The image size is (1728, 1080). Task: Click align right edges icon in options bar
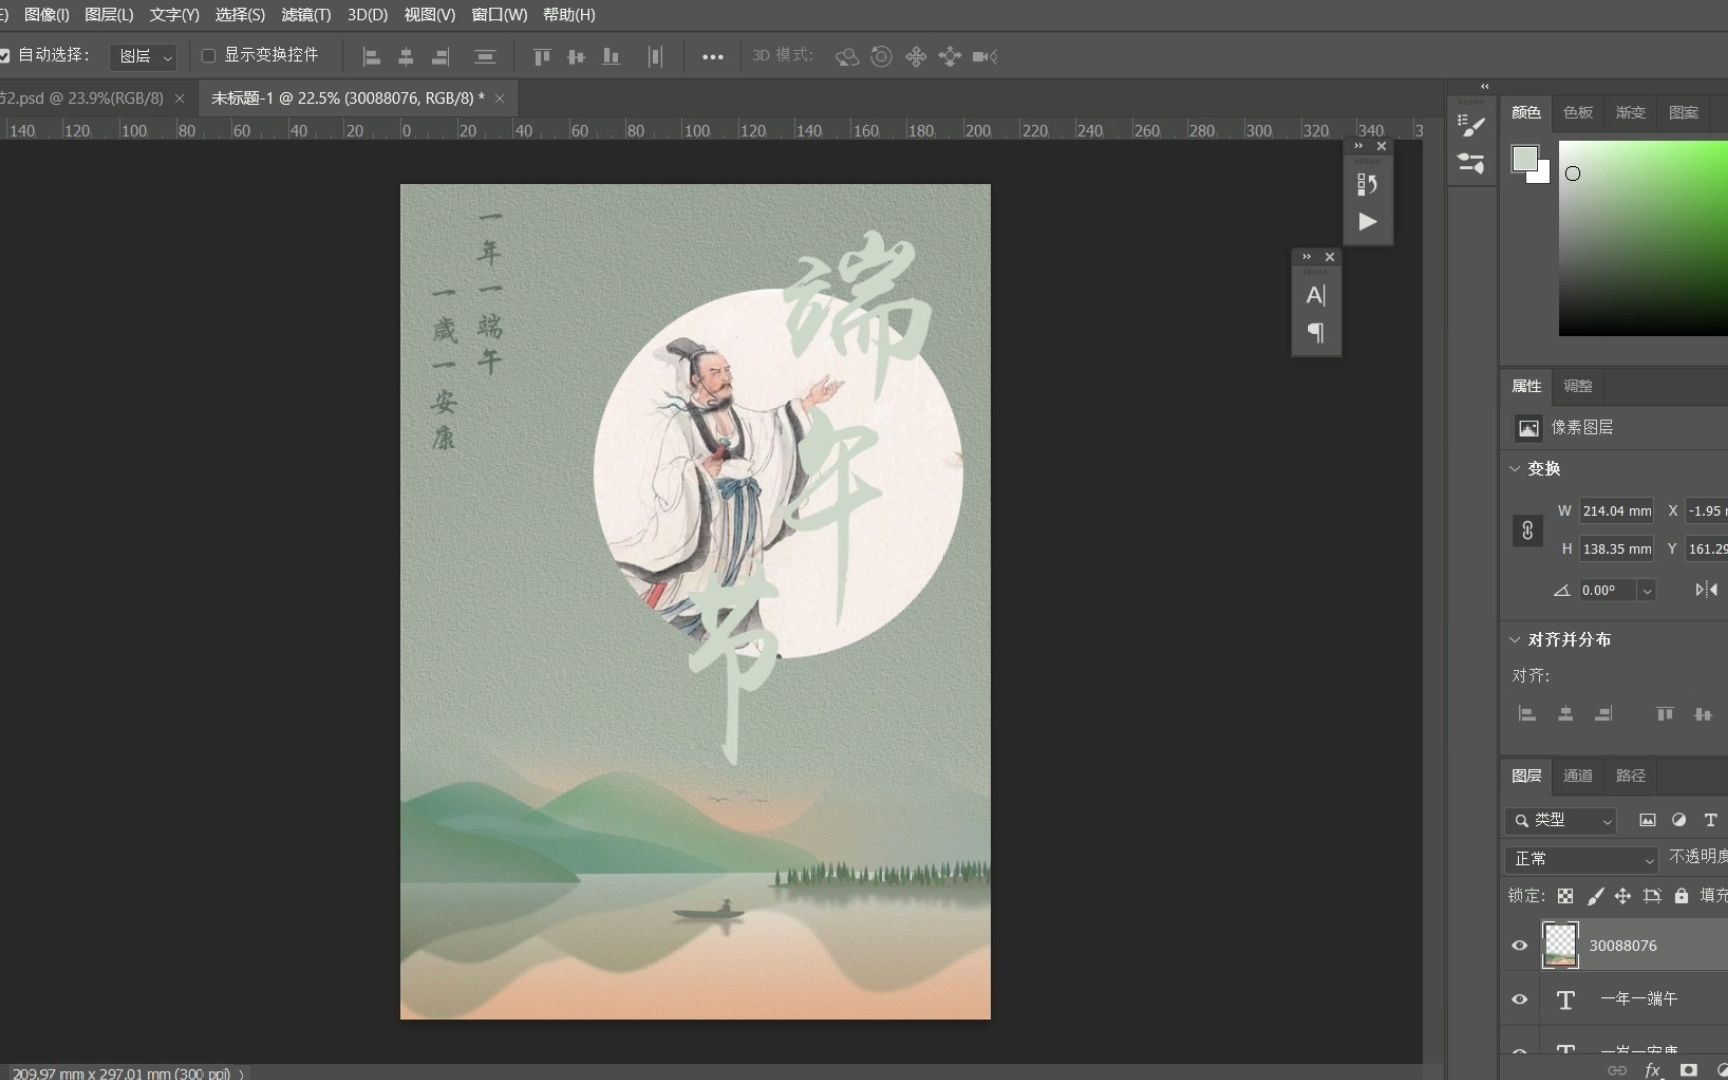pos(440,57)
